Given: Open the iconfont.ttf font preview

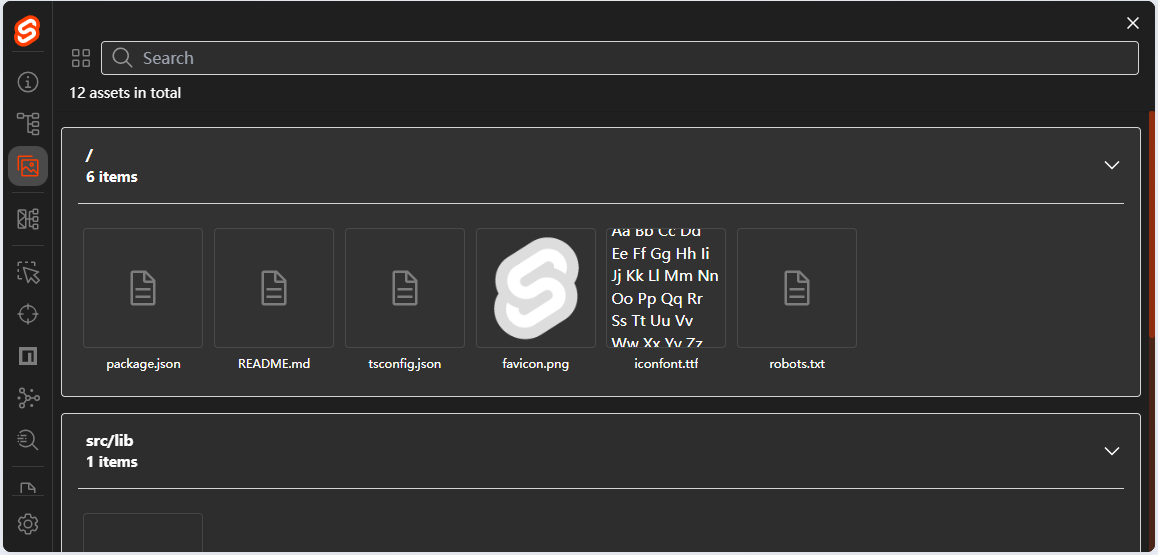Looking at the screenshot, I should click(x=666, y=288).
